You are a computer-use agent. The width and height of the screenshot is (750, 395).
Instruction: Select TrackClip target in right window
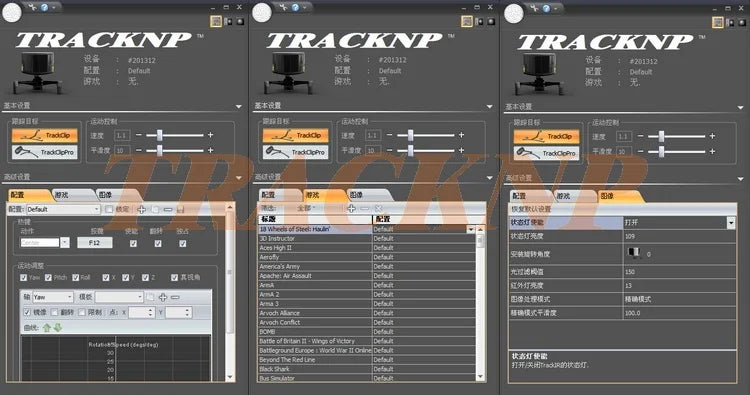tap(546, 136)
